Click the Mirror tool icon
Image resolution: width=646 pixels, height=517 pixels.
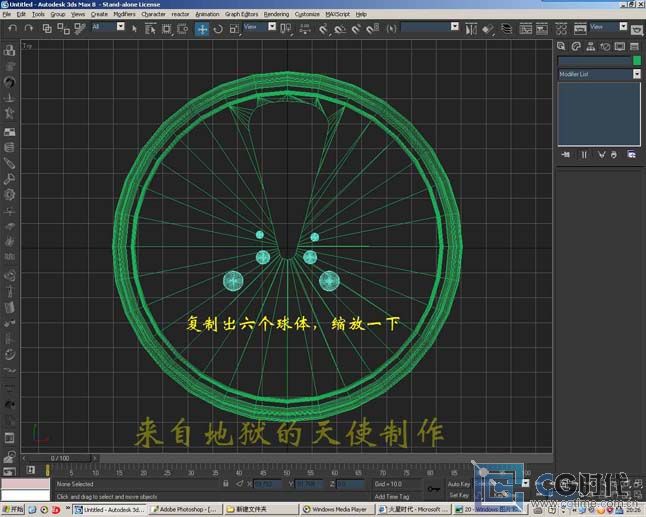tap(471, 29)
